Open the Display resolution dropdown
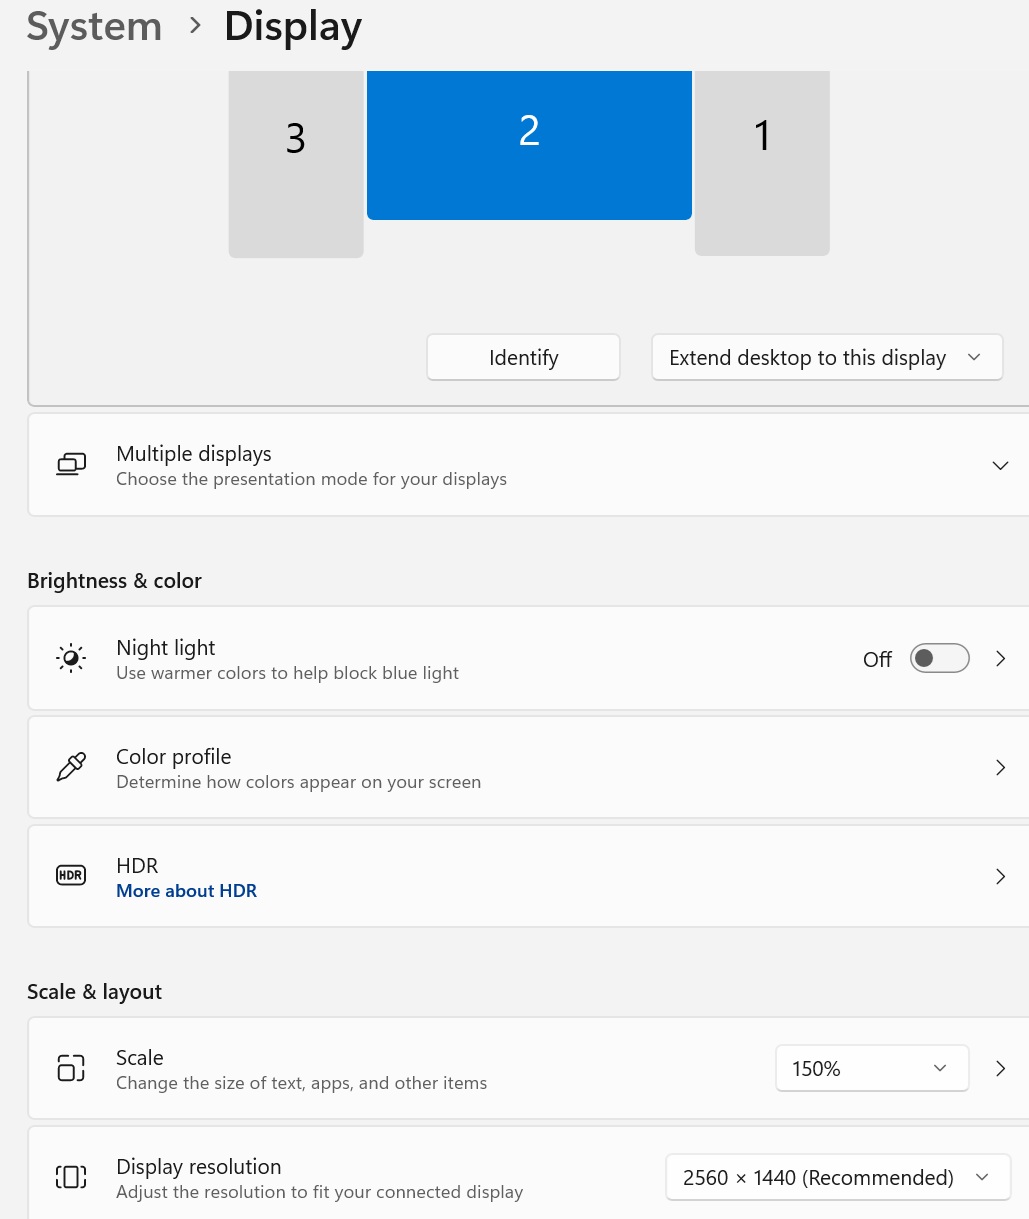The height and width of the screenshot is (1219, 1029). click(837, 1177)
